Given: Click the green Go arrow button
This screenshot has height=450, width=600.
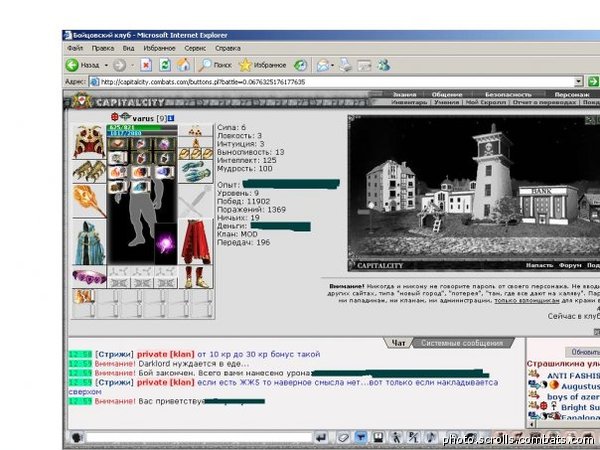Looking at the screenshot, I should [x=593, y=82].
